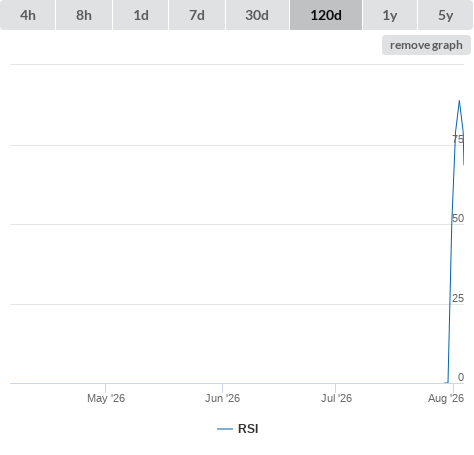
Task: Open the 30d time range tab
Action: pos(257,15)
